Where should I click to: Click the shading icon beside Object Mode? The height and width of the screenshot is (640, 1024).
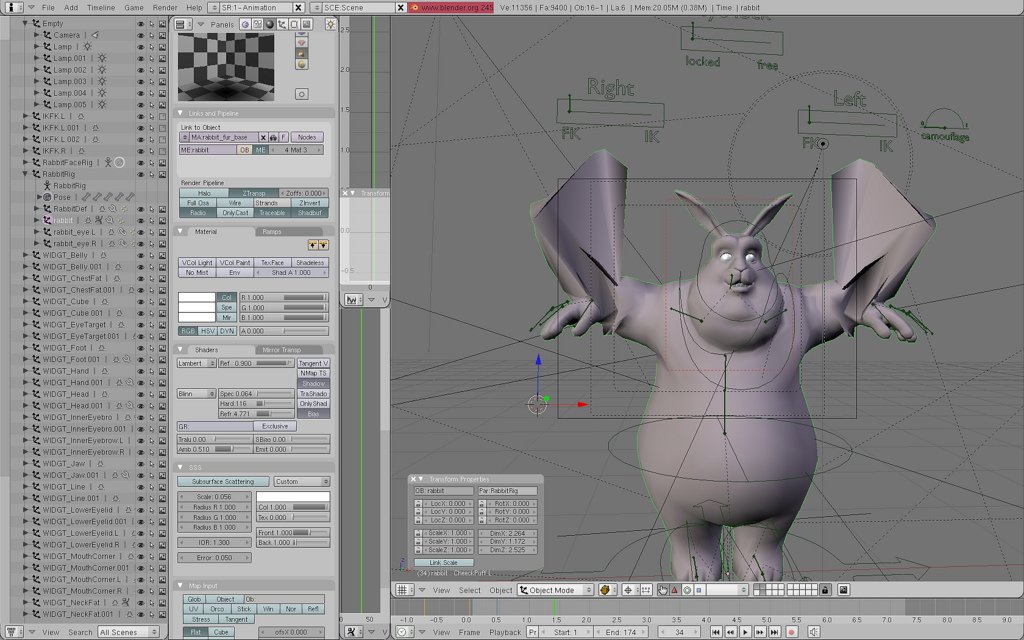tap(604, 590)
